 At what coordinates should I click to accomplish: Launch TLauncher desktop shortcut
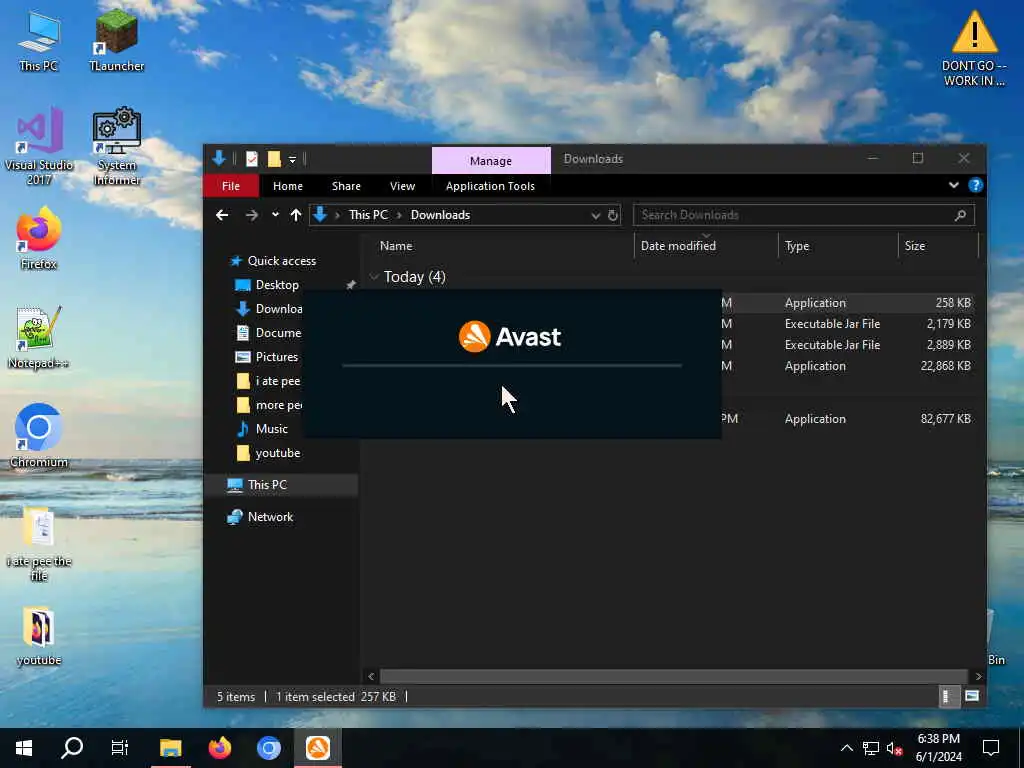click(x=116, y=40)
